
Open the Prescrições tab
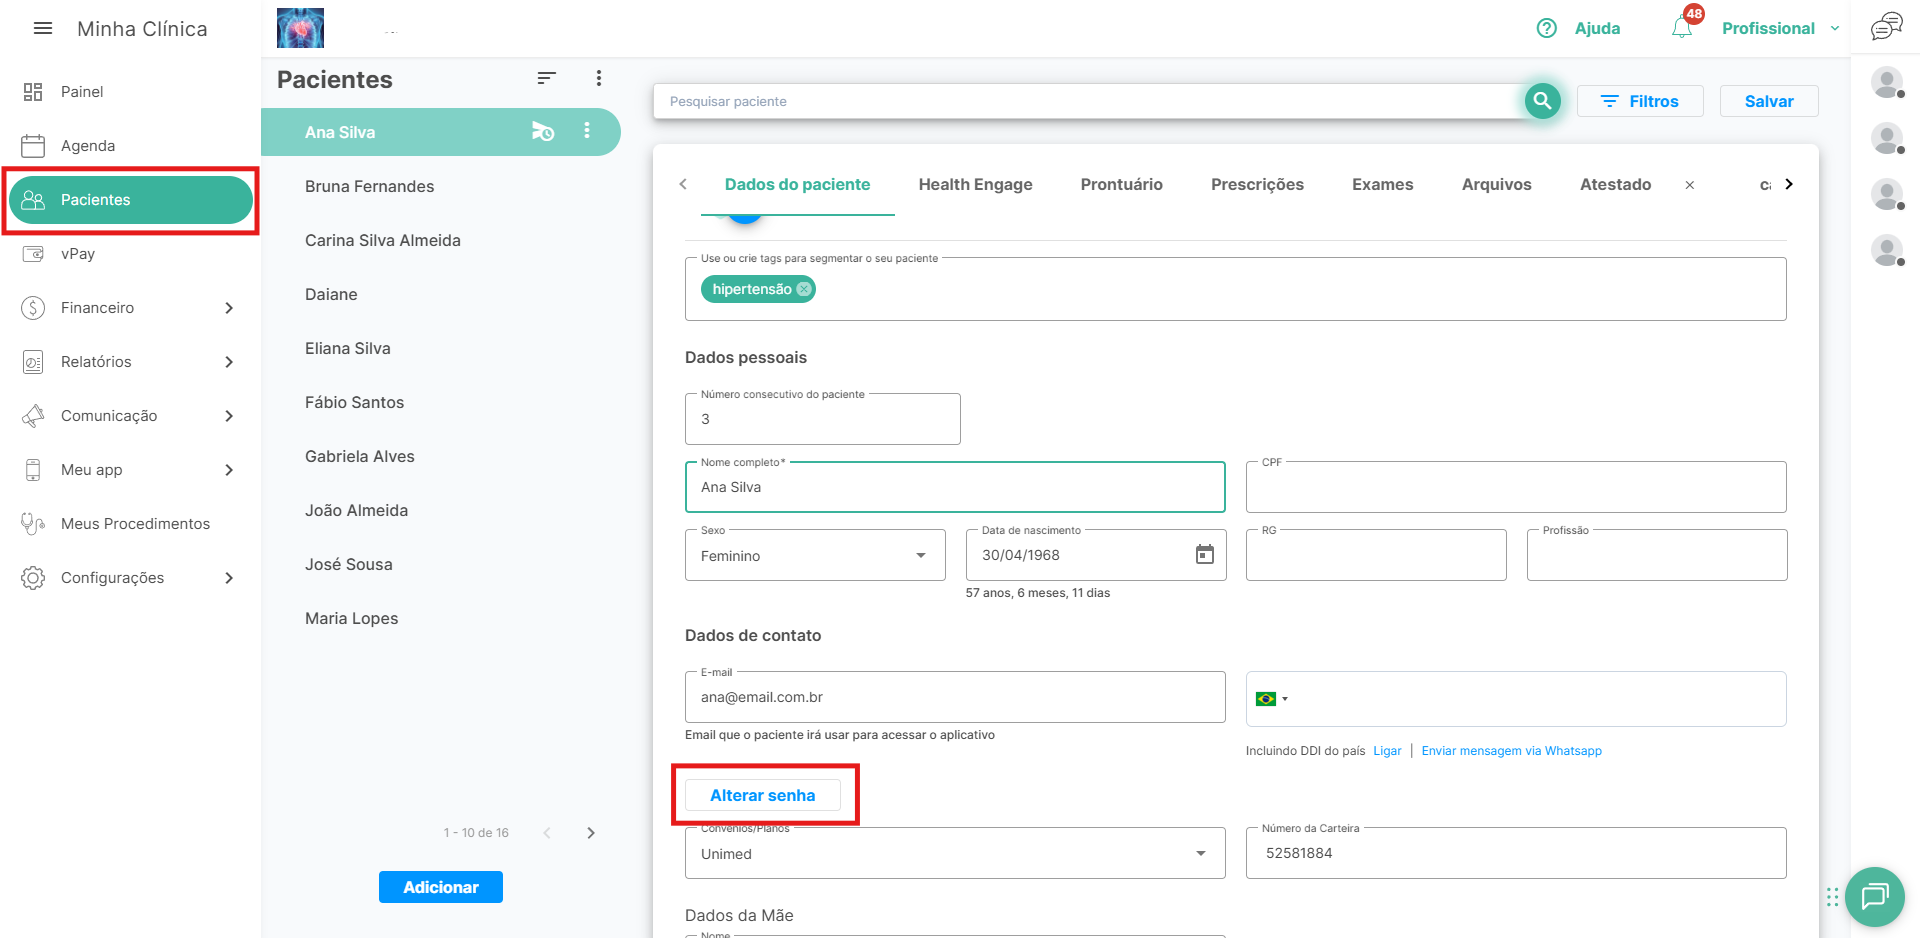pyautogui.click(x=1257, y=184)
